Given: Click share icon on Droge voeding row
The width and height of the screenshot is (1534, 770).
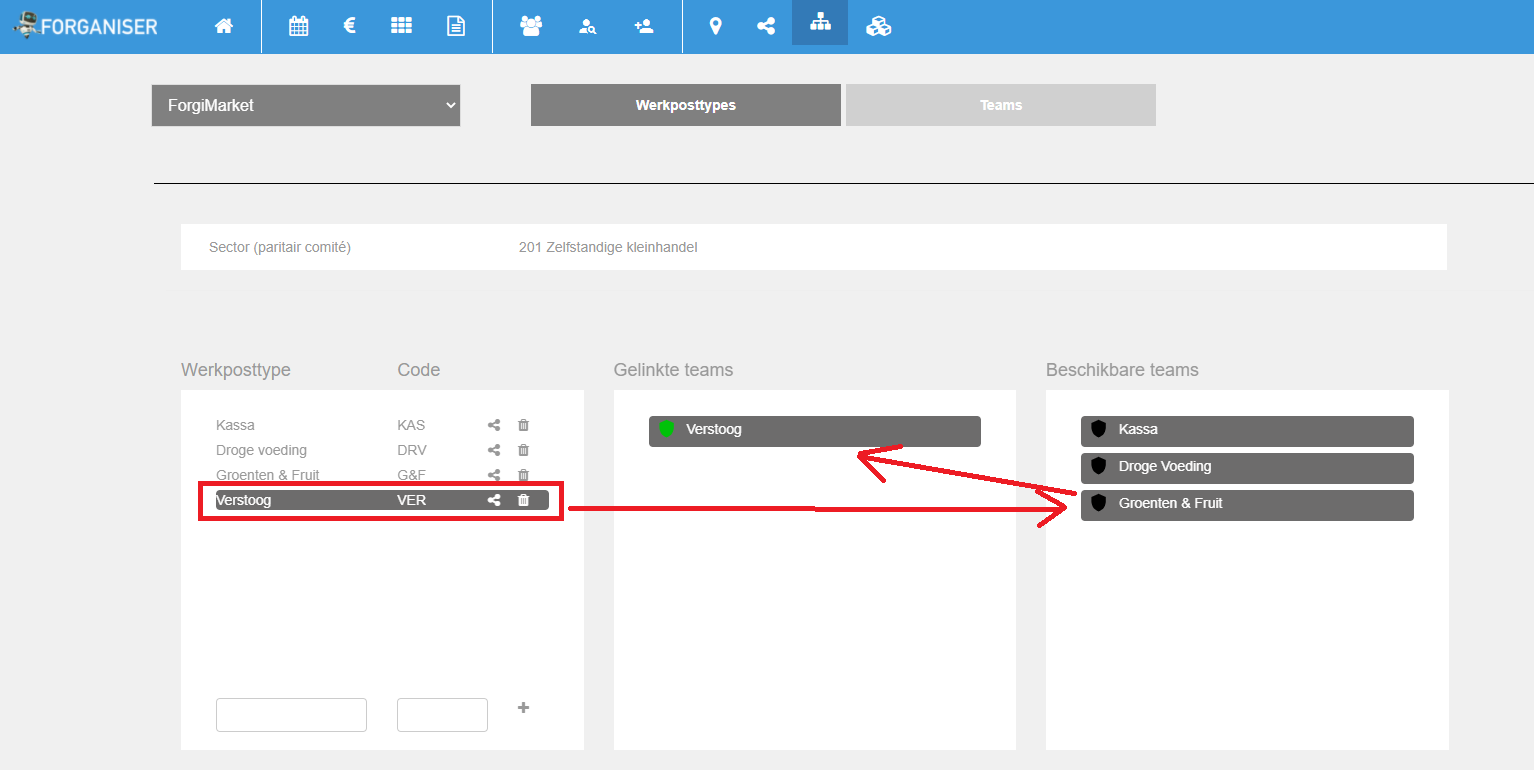Looking at the screenshot, I should (x=494, y=450).
